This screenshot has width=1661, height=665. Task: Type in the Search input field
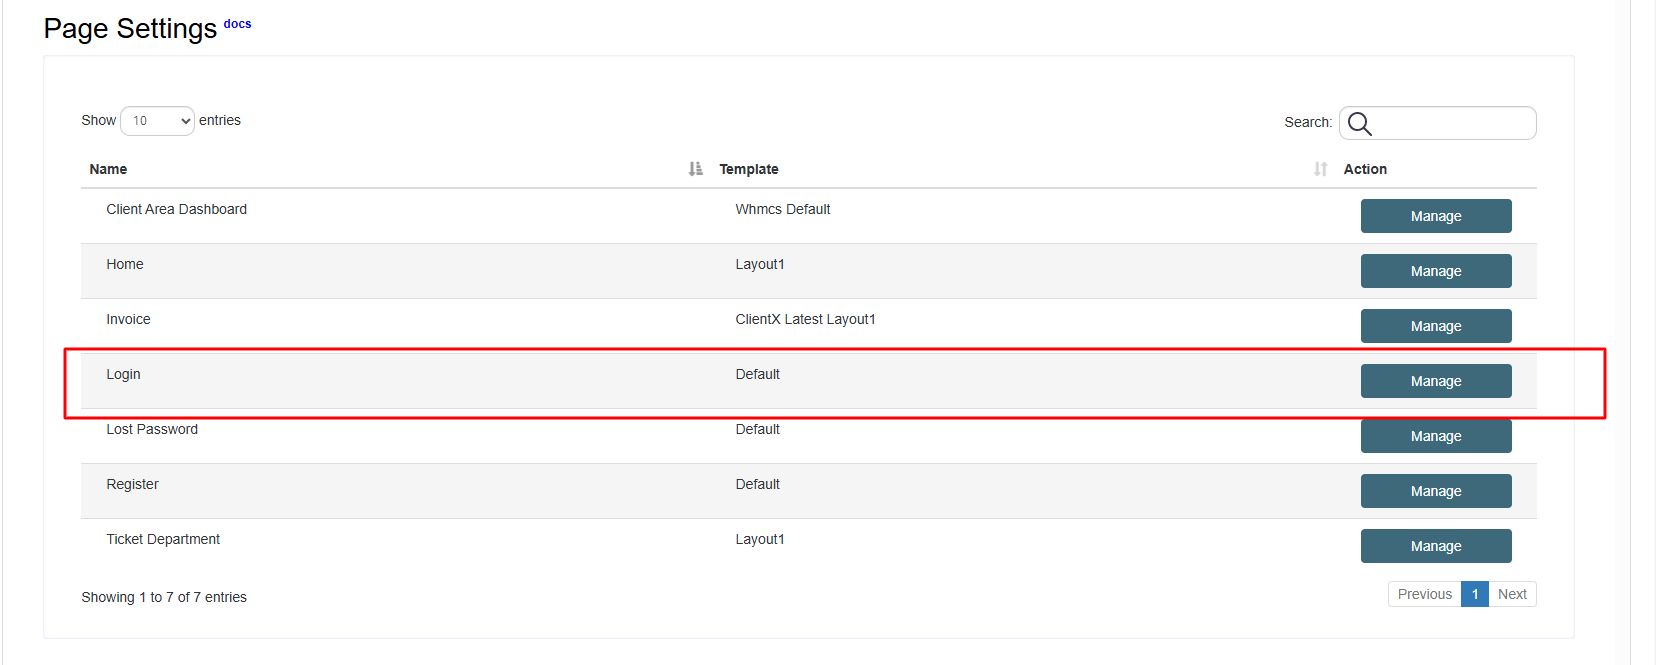click(x=1452, y=123)
